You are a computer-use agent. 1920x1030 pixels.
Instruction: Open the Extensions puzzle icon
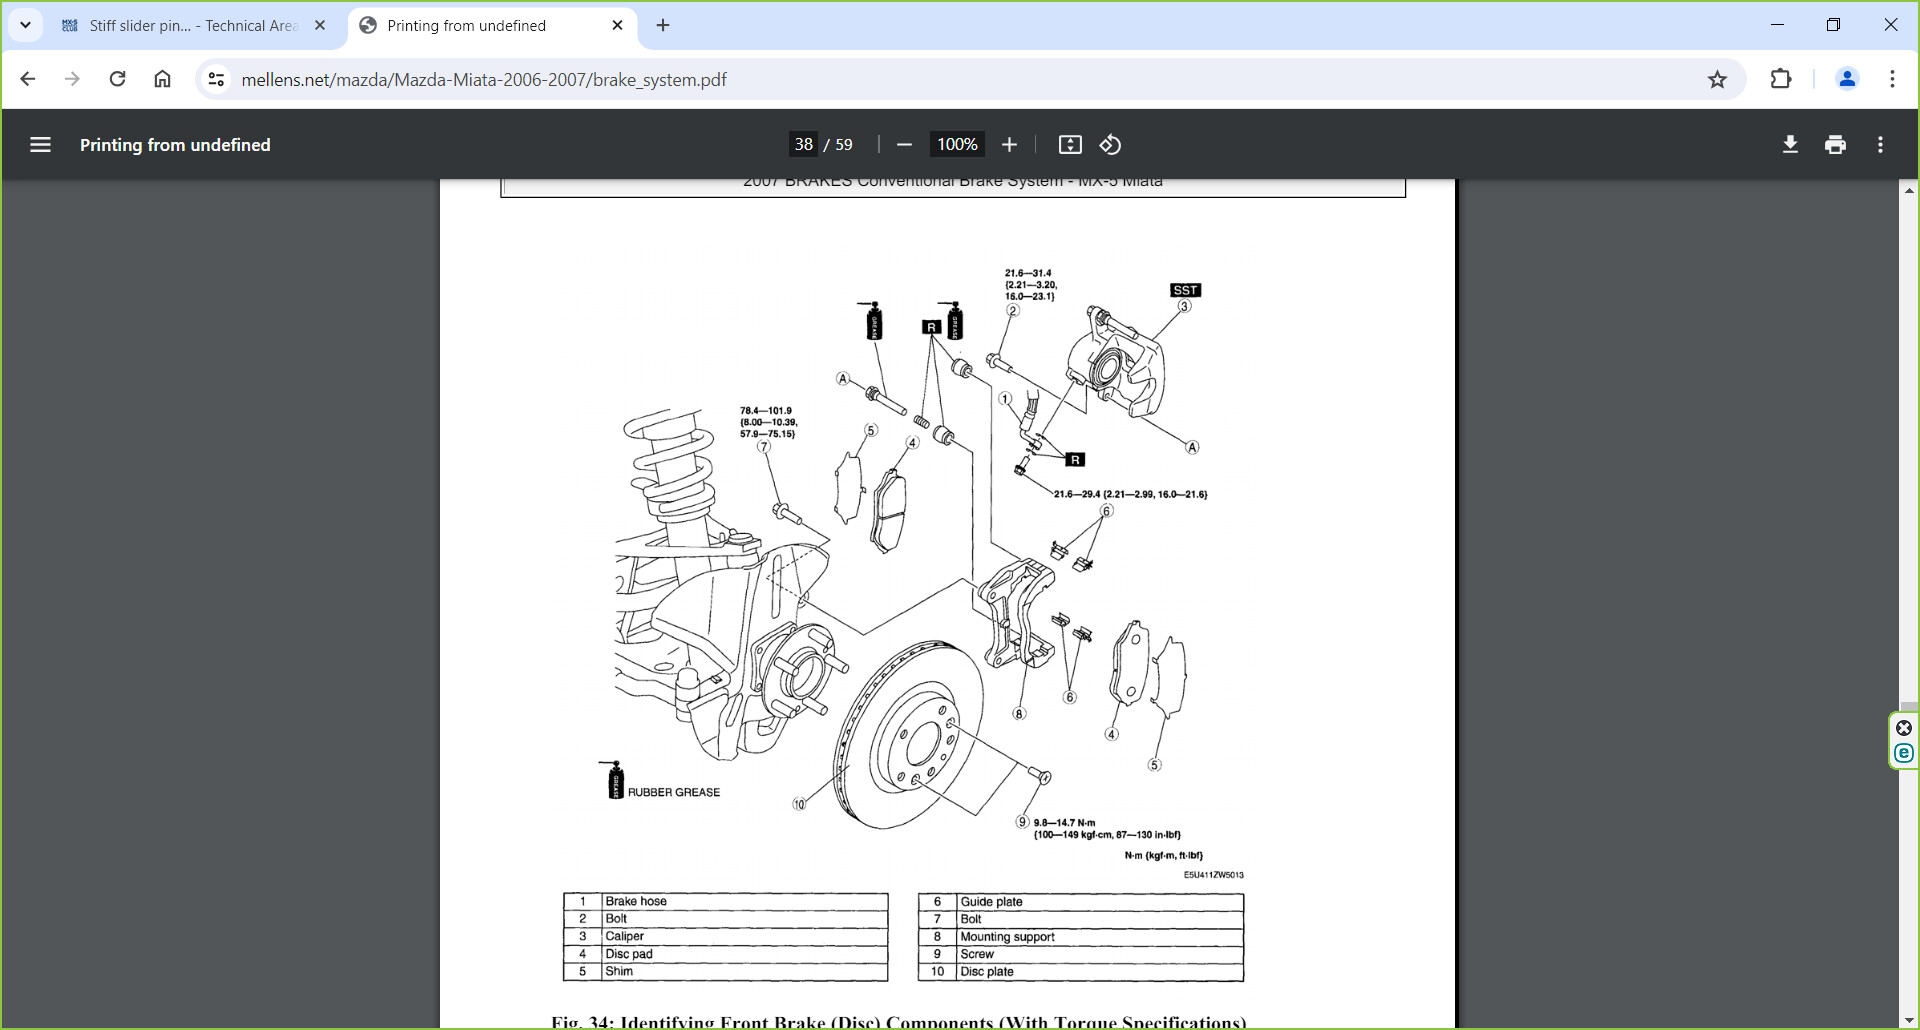1781,80
